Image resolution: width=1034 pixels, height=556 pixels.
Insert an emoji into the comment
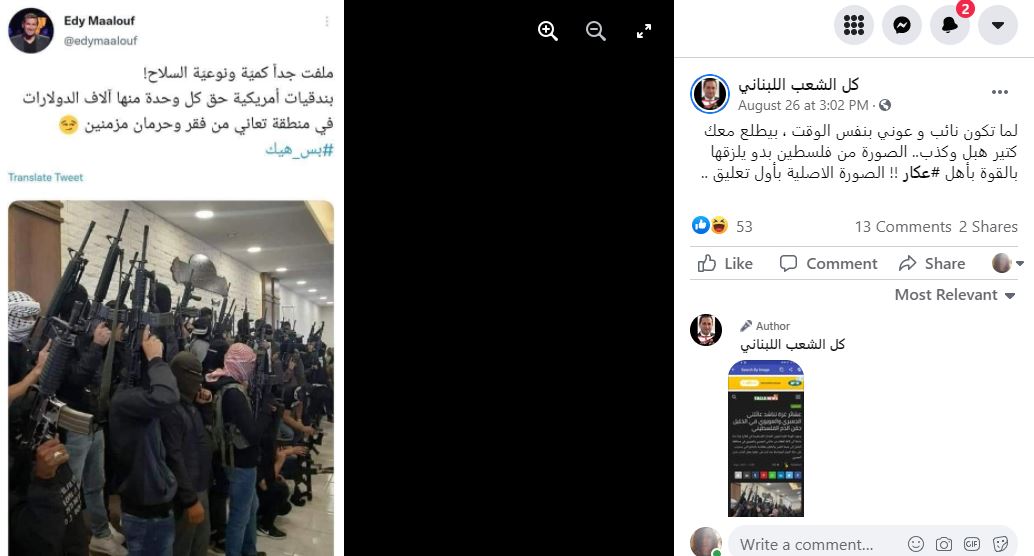[915, 544]
